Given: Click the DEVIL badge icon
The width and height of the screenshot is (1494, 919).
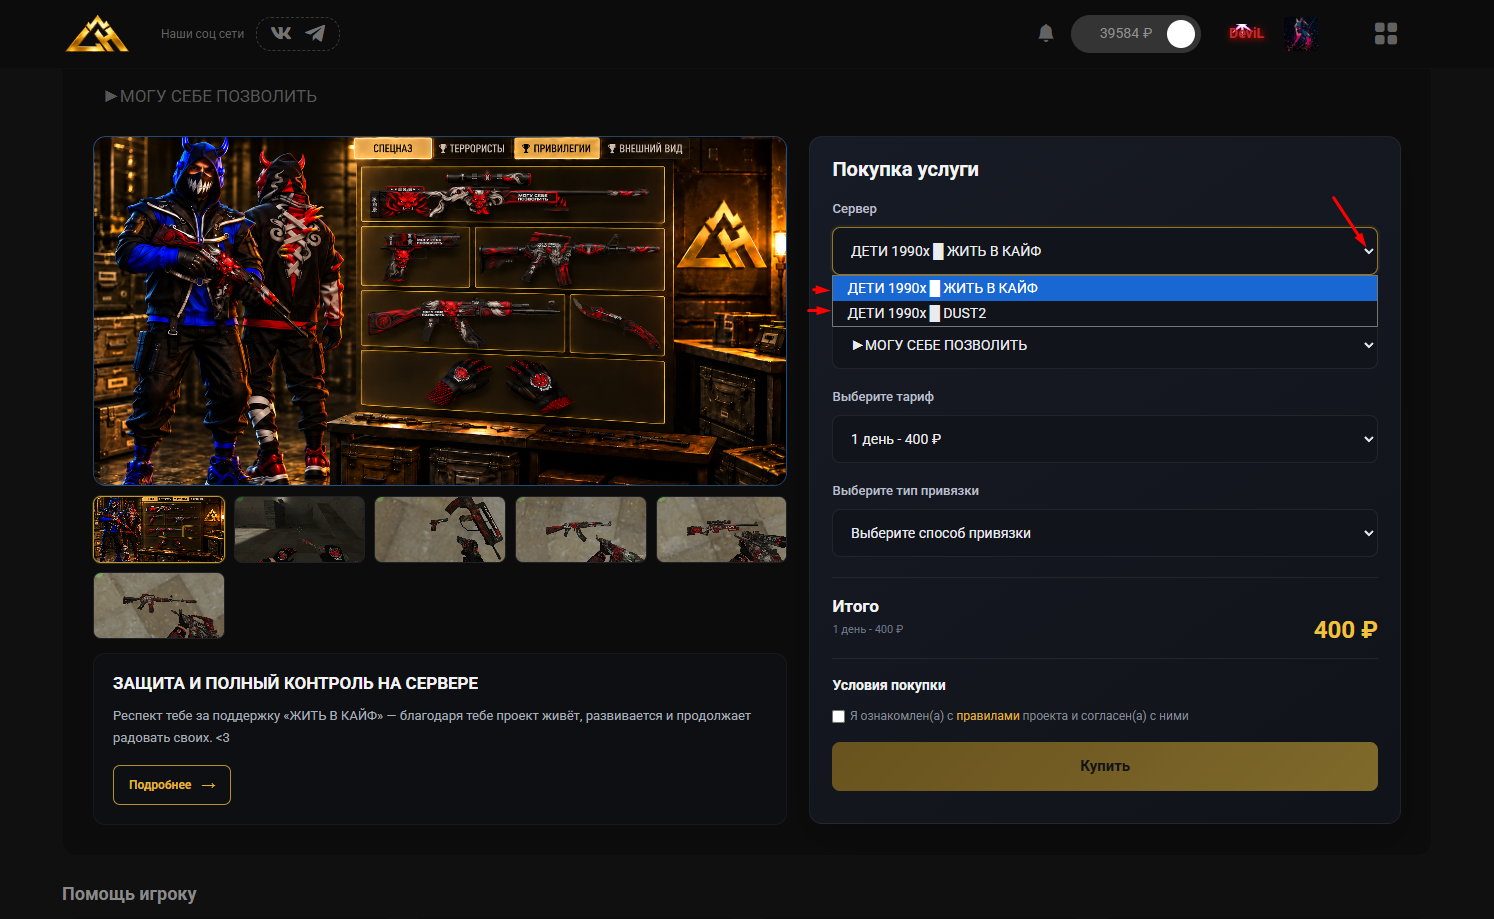Looking at the screenshot, I should pos(1246,33).
